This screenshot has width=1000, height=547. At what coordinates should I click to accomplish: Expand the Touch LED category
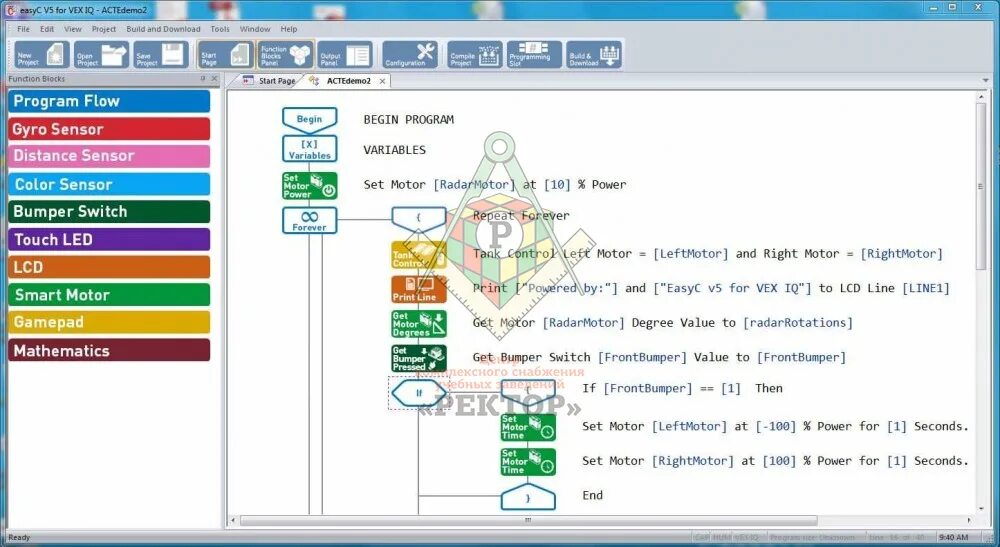click(x=109, y=240)
